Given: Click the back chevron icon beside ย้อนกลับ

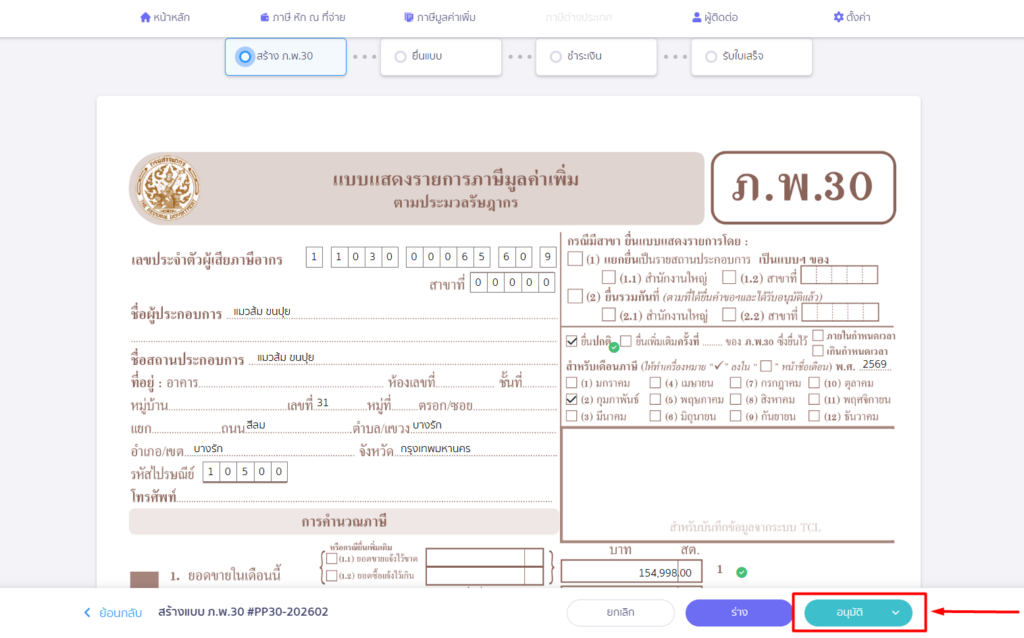Looking at the screenshot, I should point(87,612).
